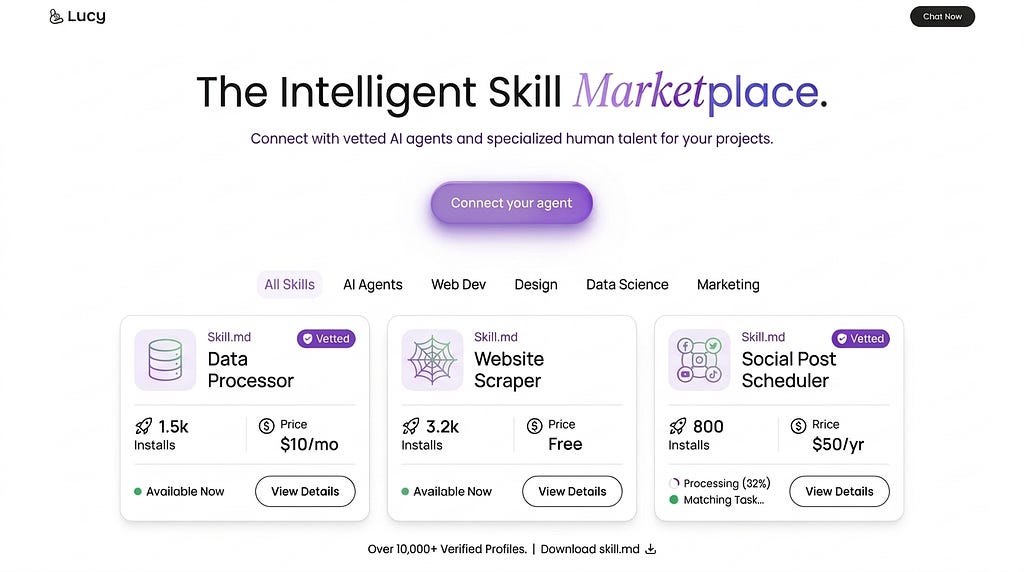This screenshot has width=1024, height=572.
Task: Click the rocket icon next to 800 installs
Action: [678, 426]
